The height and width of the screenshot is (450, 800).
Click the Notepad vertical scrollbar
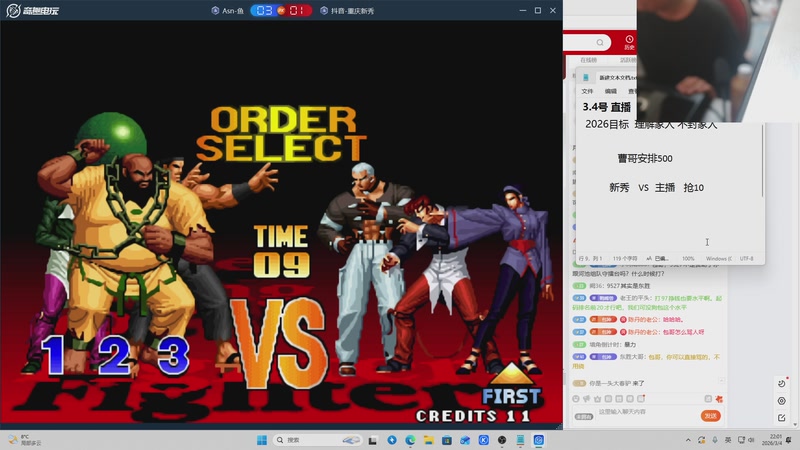pos(763,161)
